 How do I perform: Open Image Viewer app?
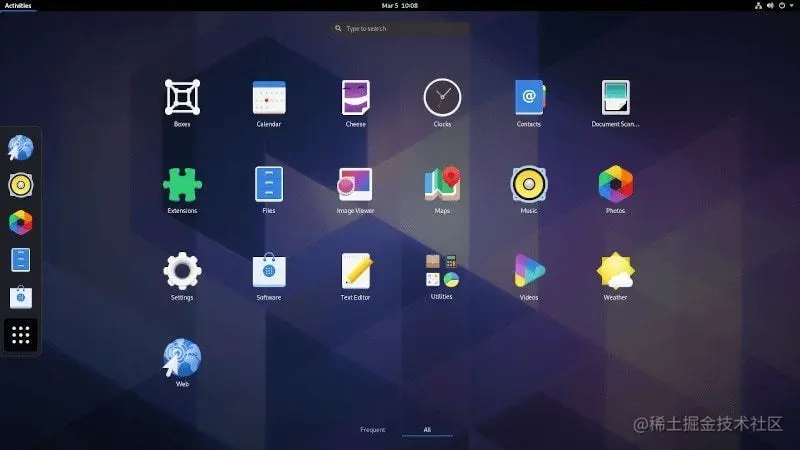click(356, 185)
